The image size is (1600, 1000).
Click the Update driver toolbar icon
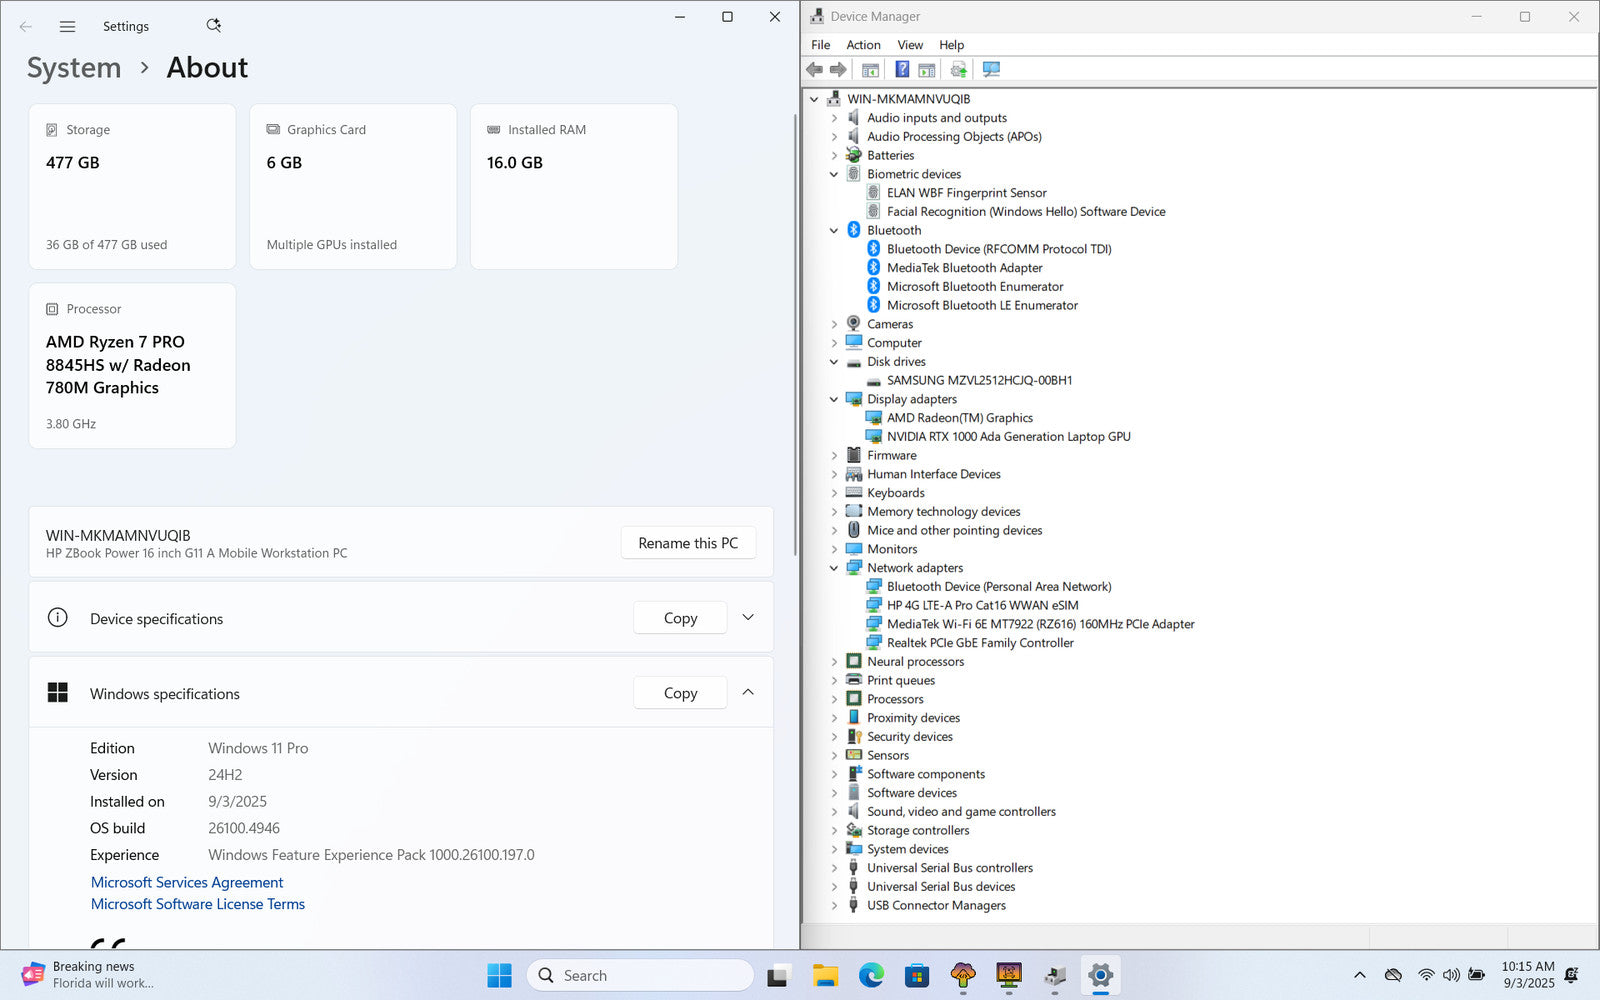958,69
